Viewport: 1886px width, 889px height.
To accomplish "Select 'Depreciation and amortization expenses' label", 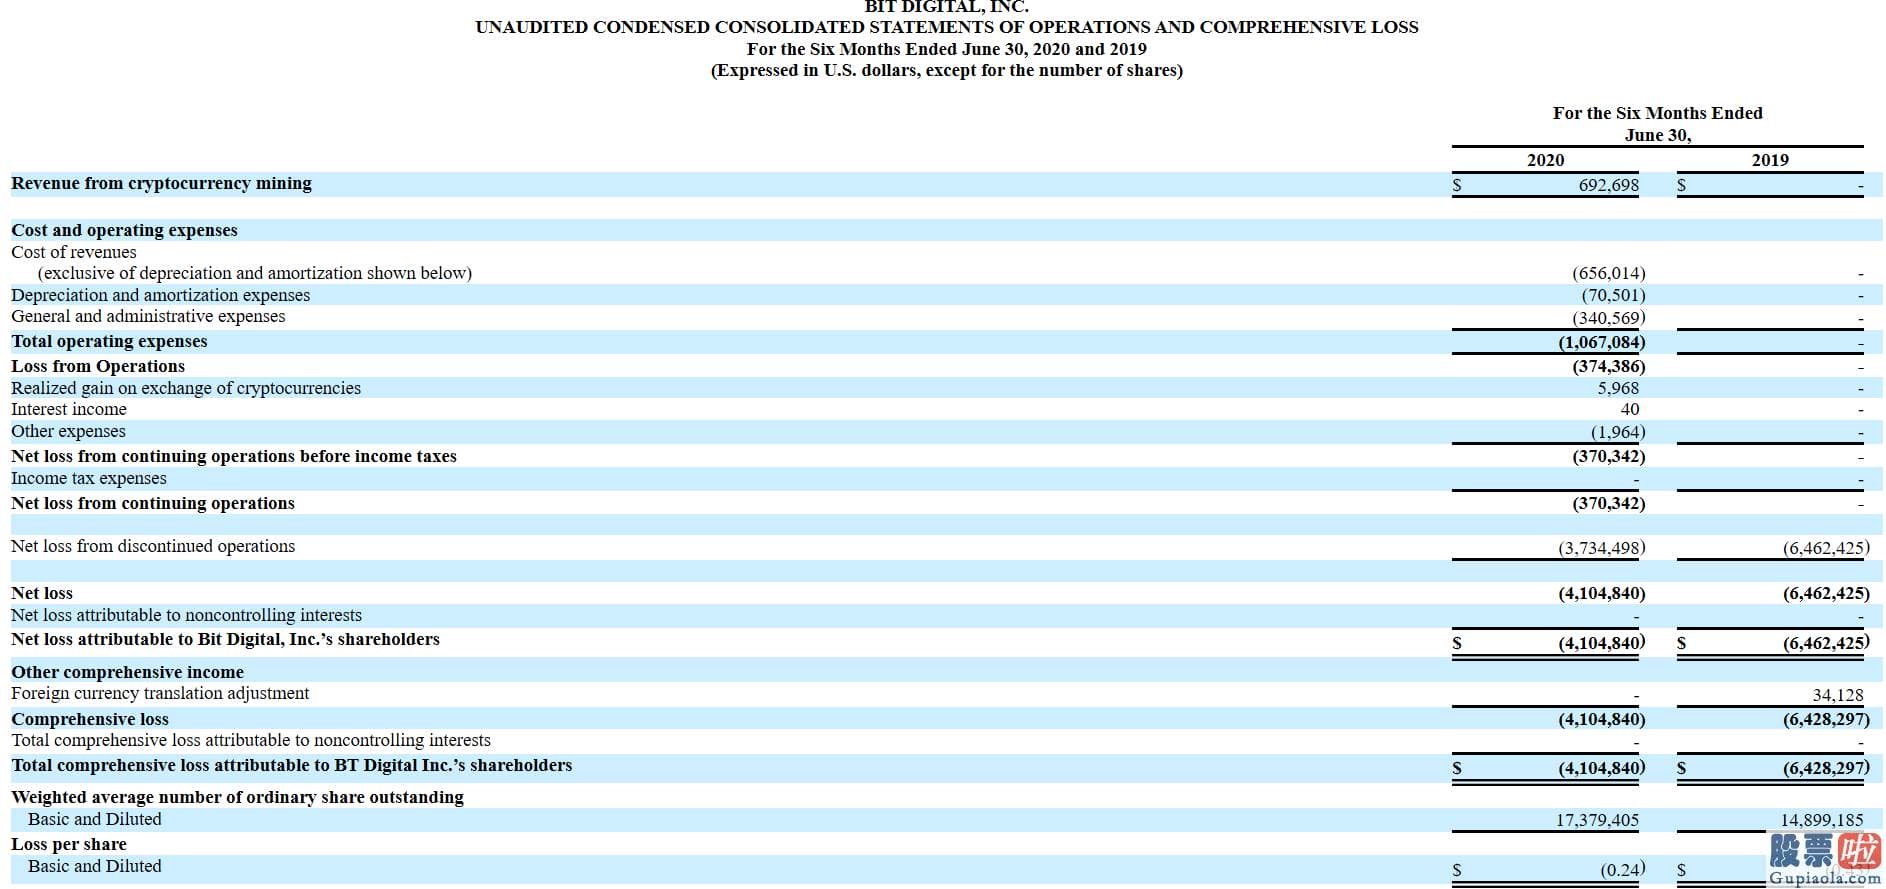I will click(x=160, y=295).
